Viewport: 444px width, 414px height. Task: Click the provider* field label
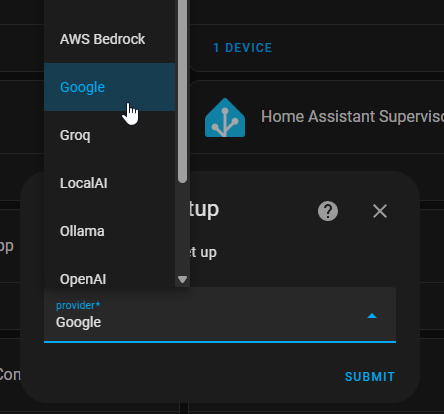coord(78,305)
